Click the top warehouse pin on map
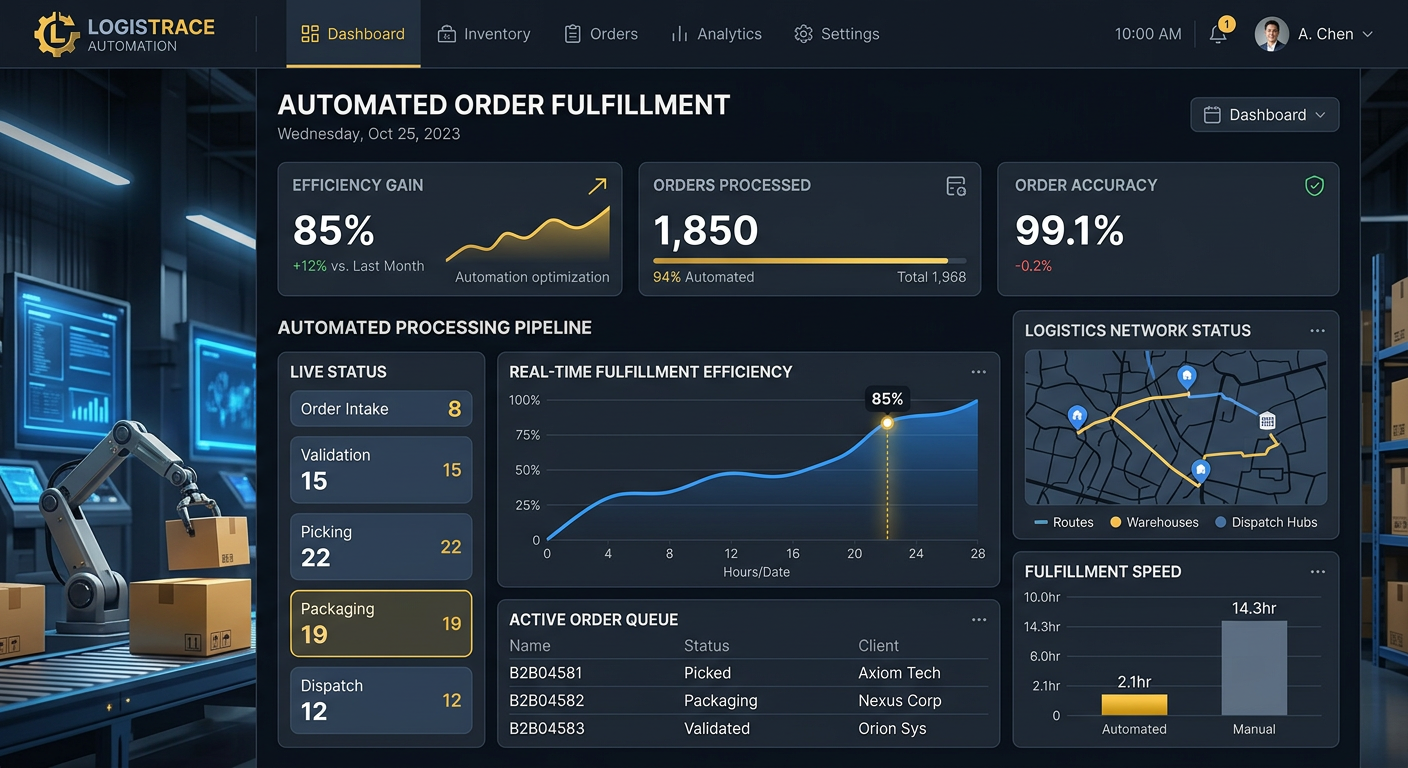This screenshot has width=1408, height=768. 1187,377
